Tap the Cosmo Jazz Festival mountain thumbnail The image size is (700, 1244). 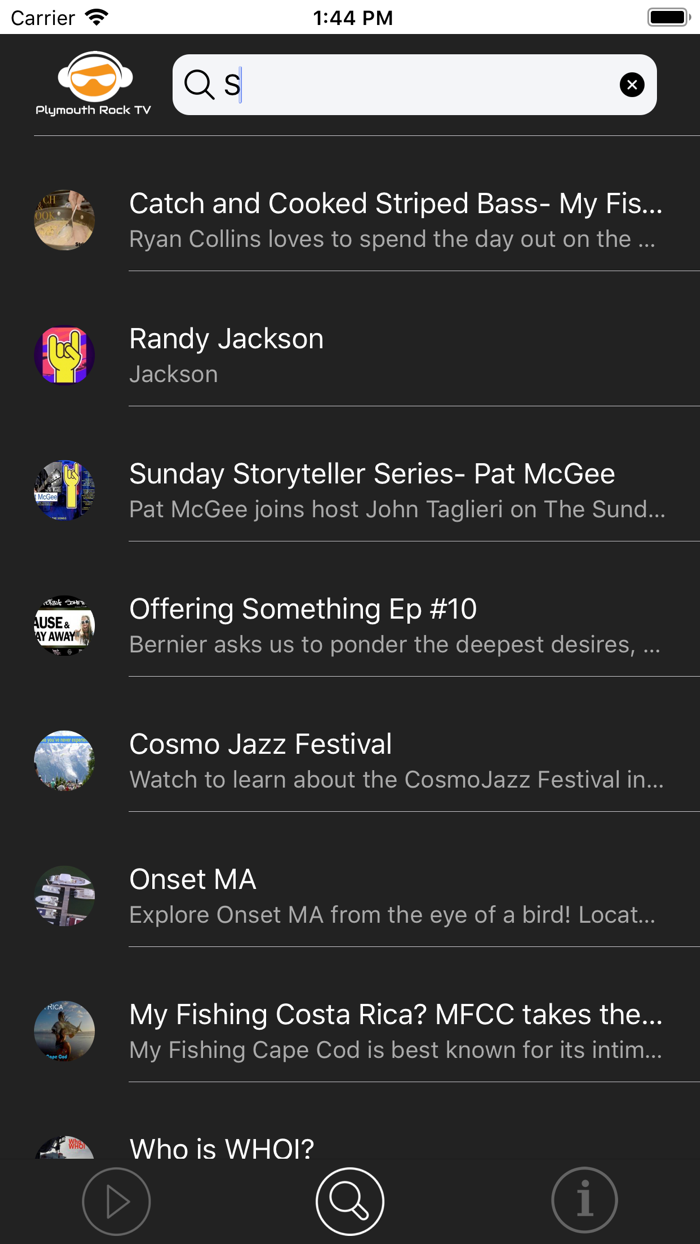point(64,761)
